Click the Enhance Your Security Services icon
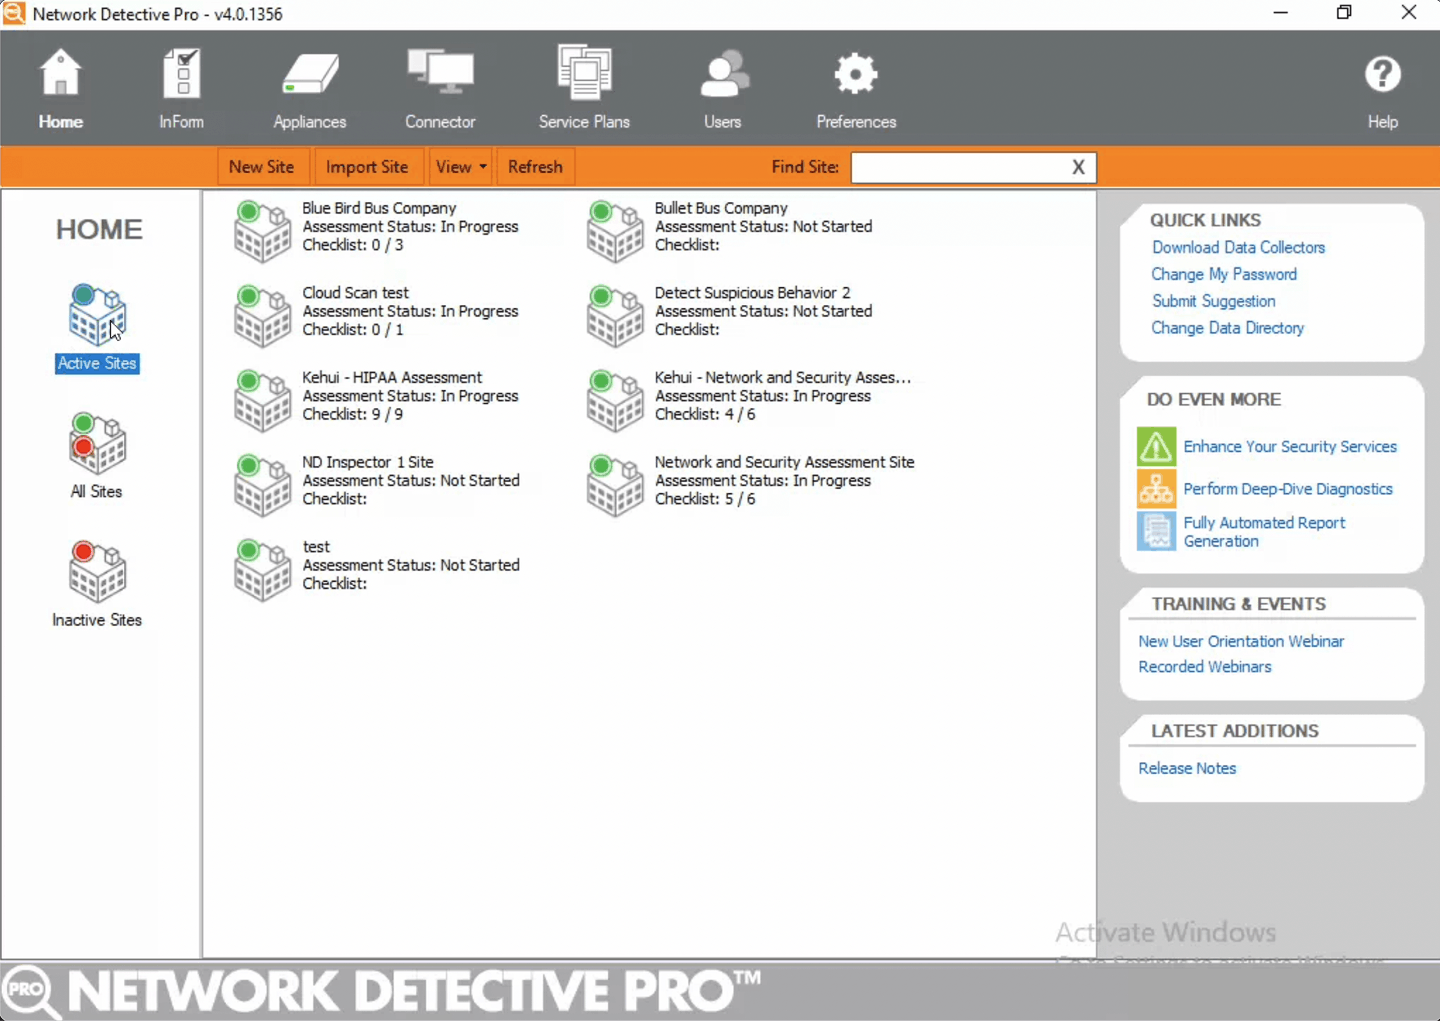Viewport: 1440px width, 1021px height. [x=1156, y=447]
